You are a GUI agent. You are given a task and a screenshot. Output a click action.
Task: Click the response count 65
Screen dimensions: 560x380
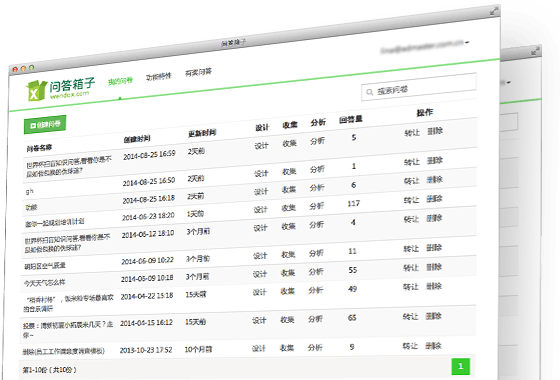pyautogui.click(x=352, y=318)
